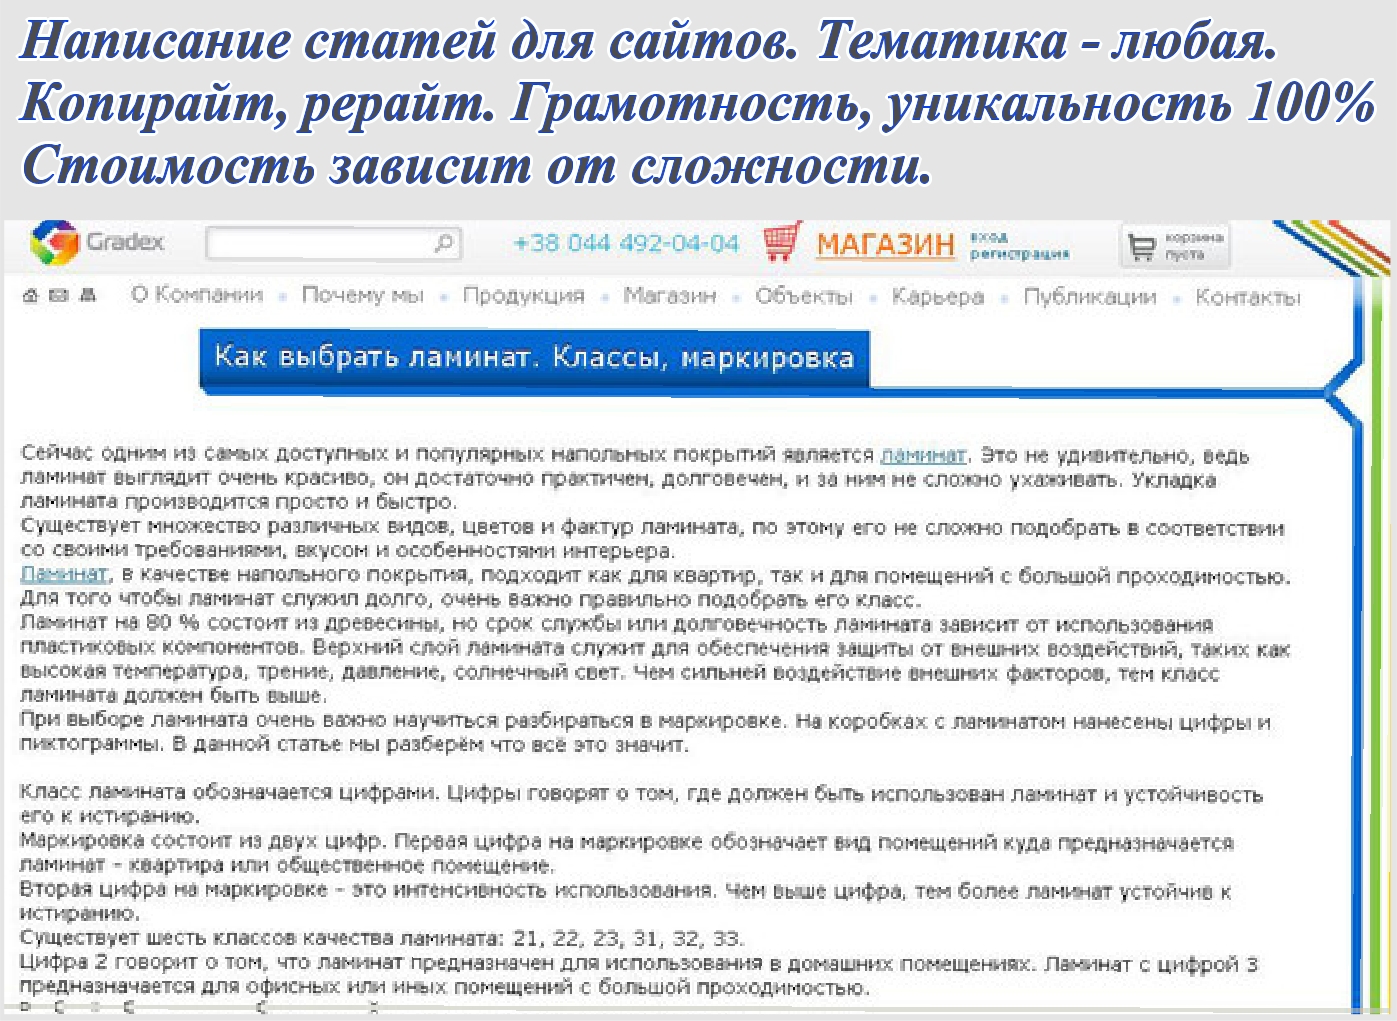This screenshot has width=1397, height=1021.
Task: Select the home icon below the logo
Action: [x=30, y=295]
